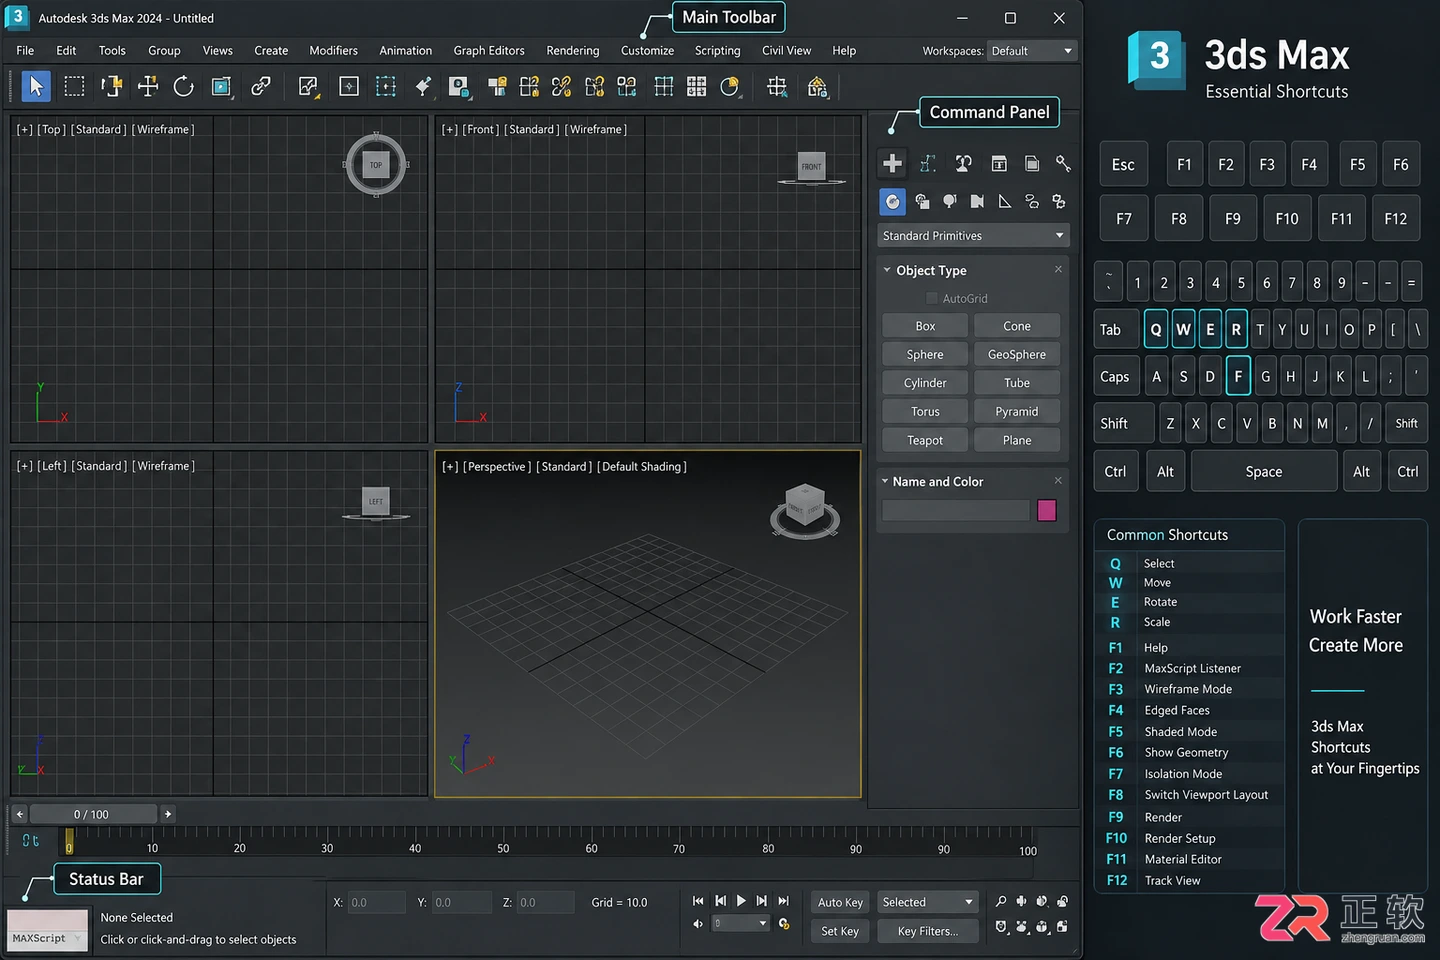Open the Display tab in Command Panel
The height and width of the screenshot is (960, 1440).
click(x=1032, y=163)
